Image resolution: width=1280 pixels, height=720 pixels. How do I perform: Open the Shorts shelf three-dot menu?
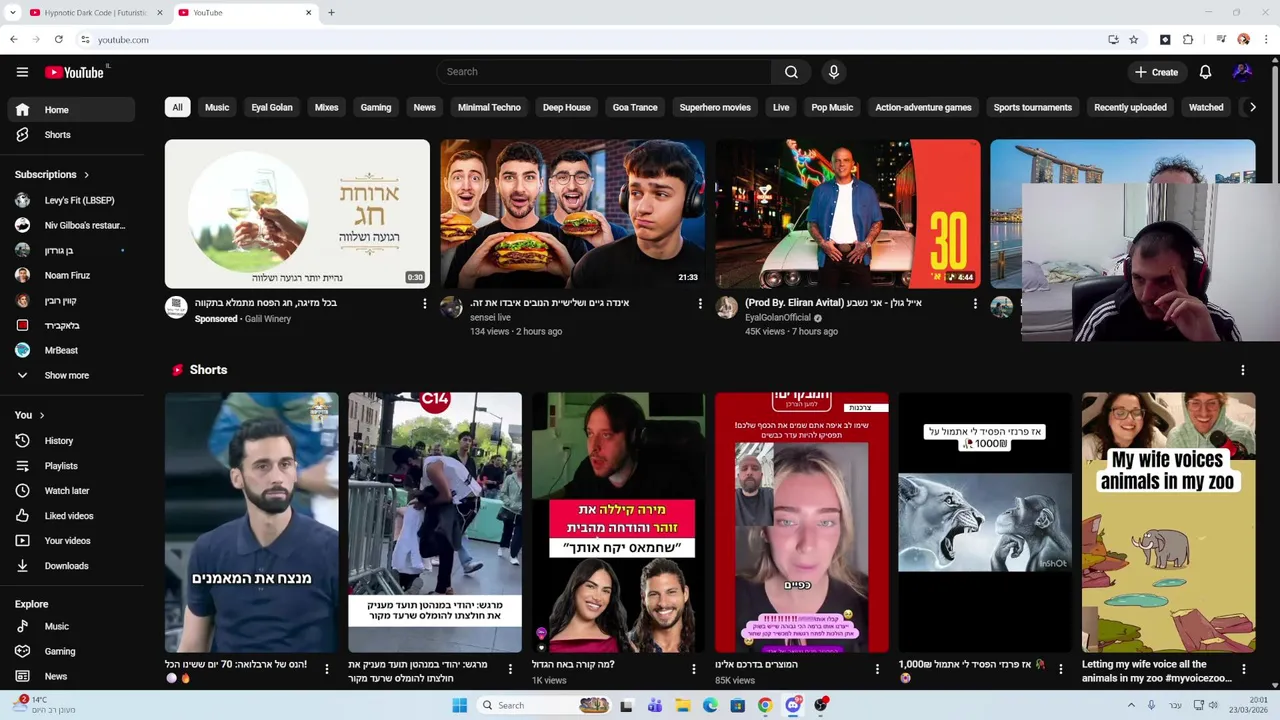(1243, 370)
